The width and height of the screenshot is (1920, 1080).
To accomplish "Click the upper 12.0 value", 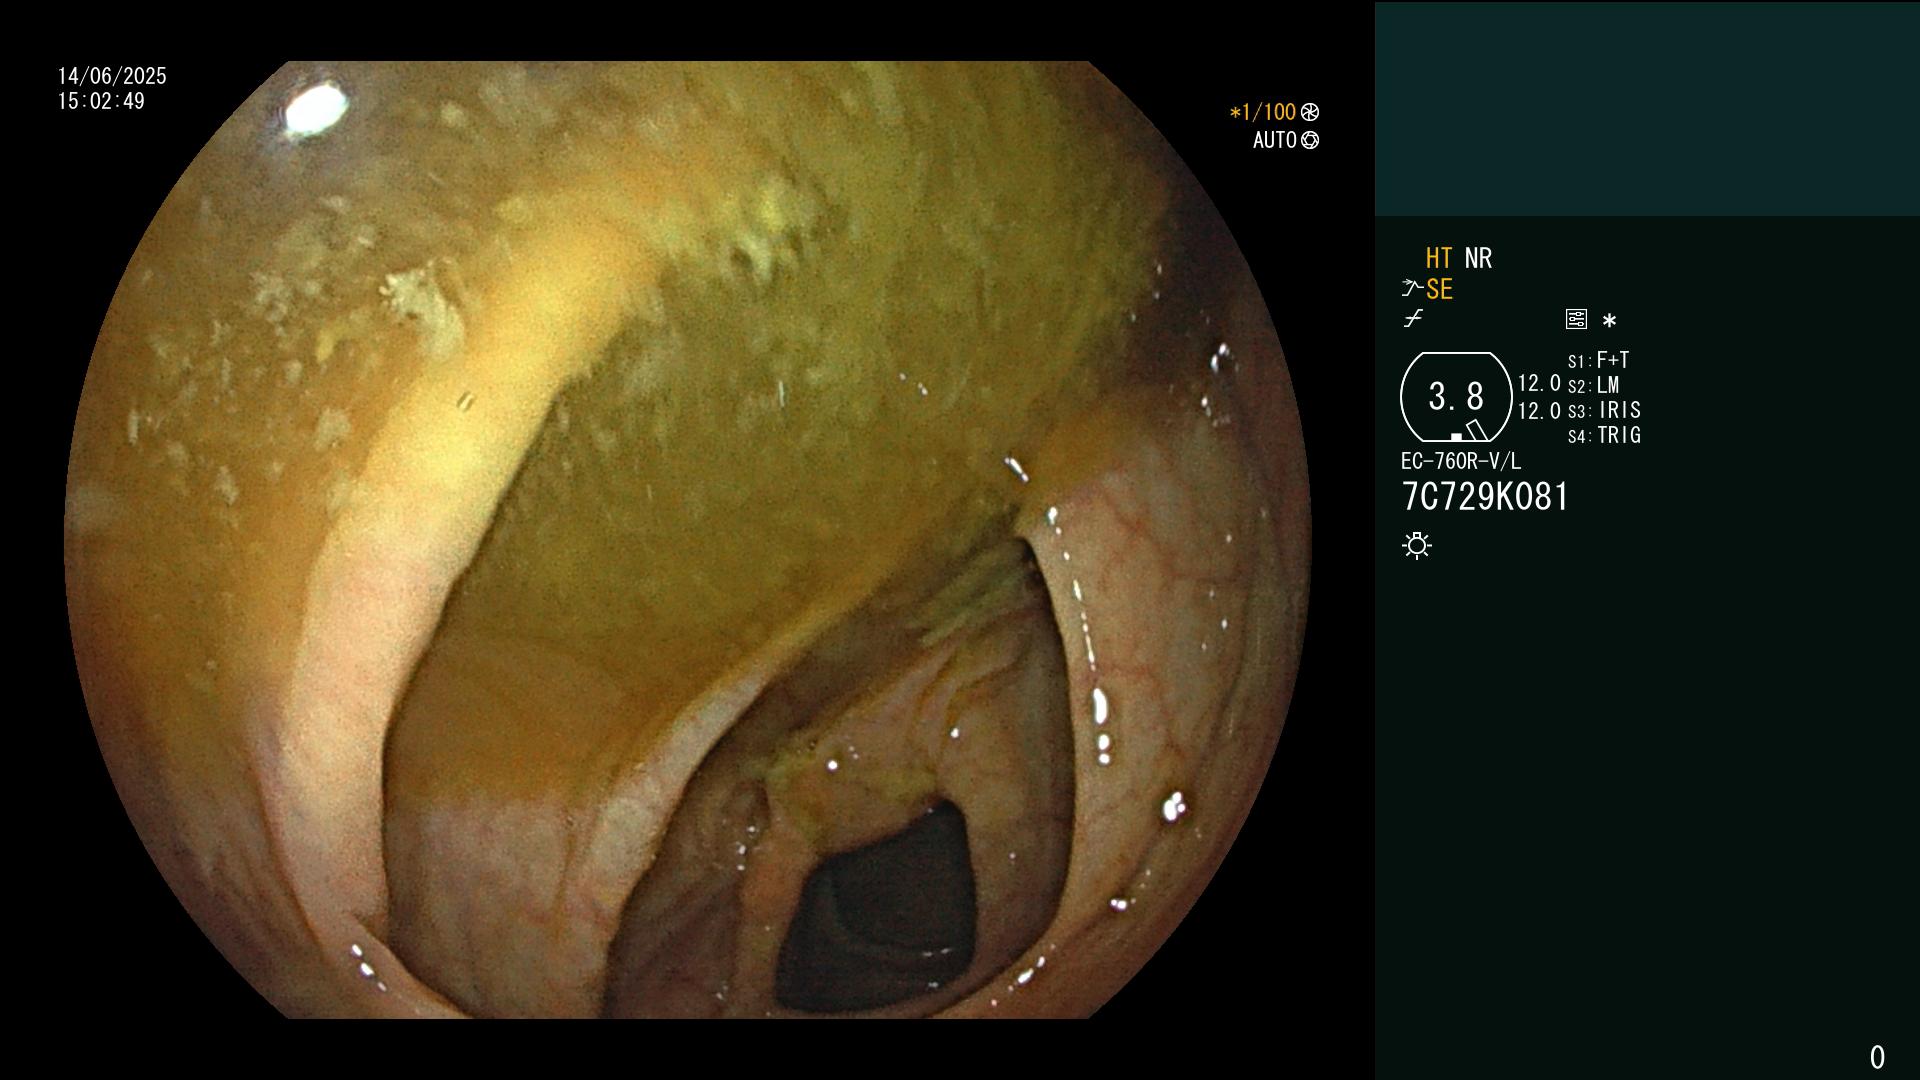I will [1539, 383].
